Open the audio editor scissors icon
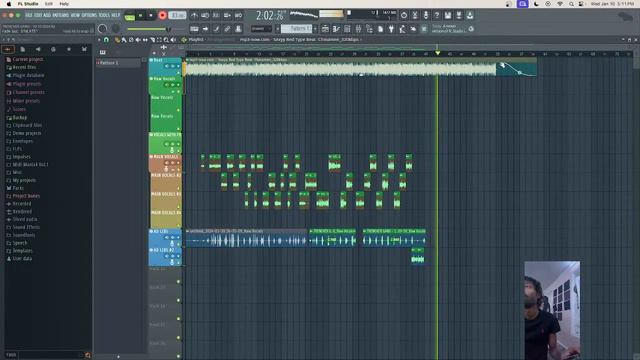 (x=415, y=16)
